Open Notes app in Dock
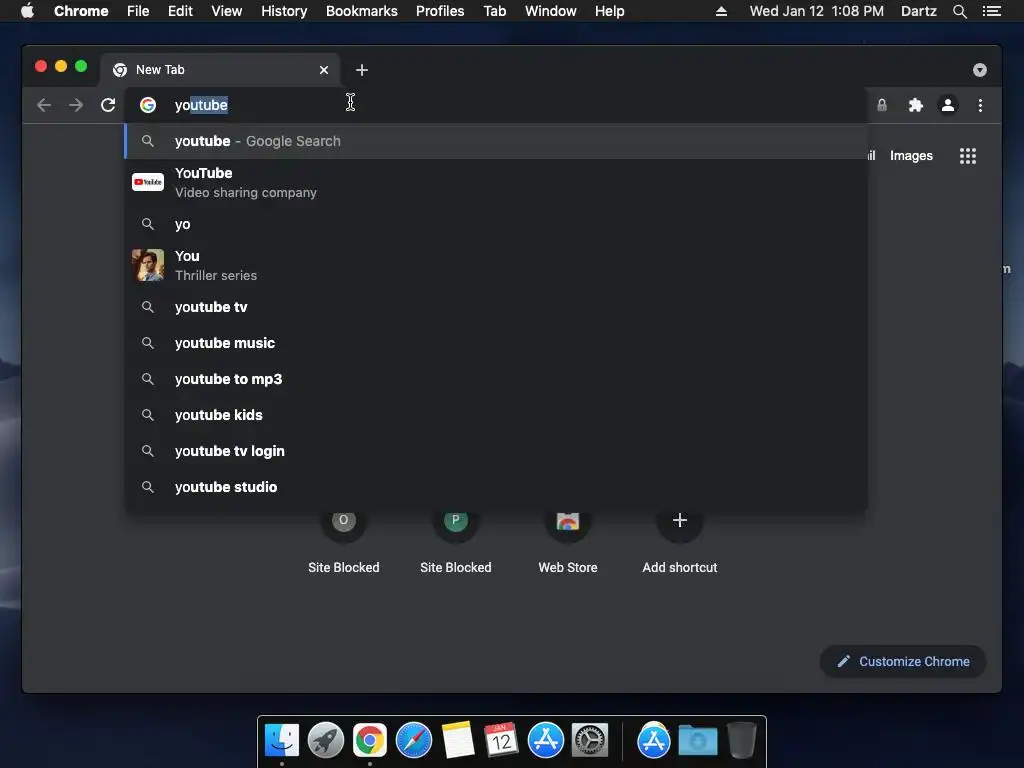Viewport: 1024px width, 768px height. (x=457, y=741)
